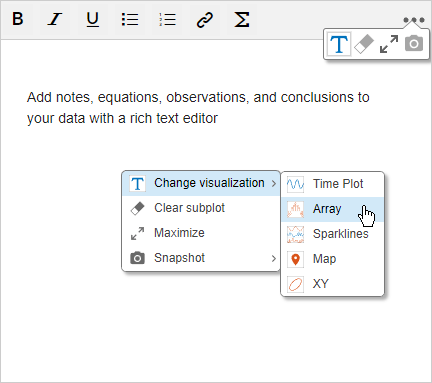432x383 pixels.
Task: Choose Map visualization
Action: pos(333,259)
